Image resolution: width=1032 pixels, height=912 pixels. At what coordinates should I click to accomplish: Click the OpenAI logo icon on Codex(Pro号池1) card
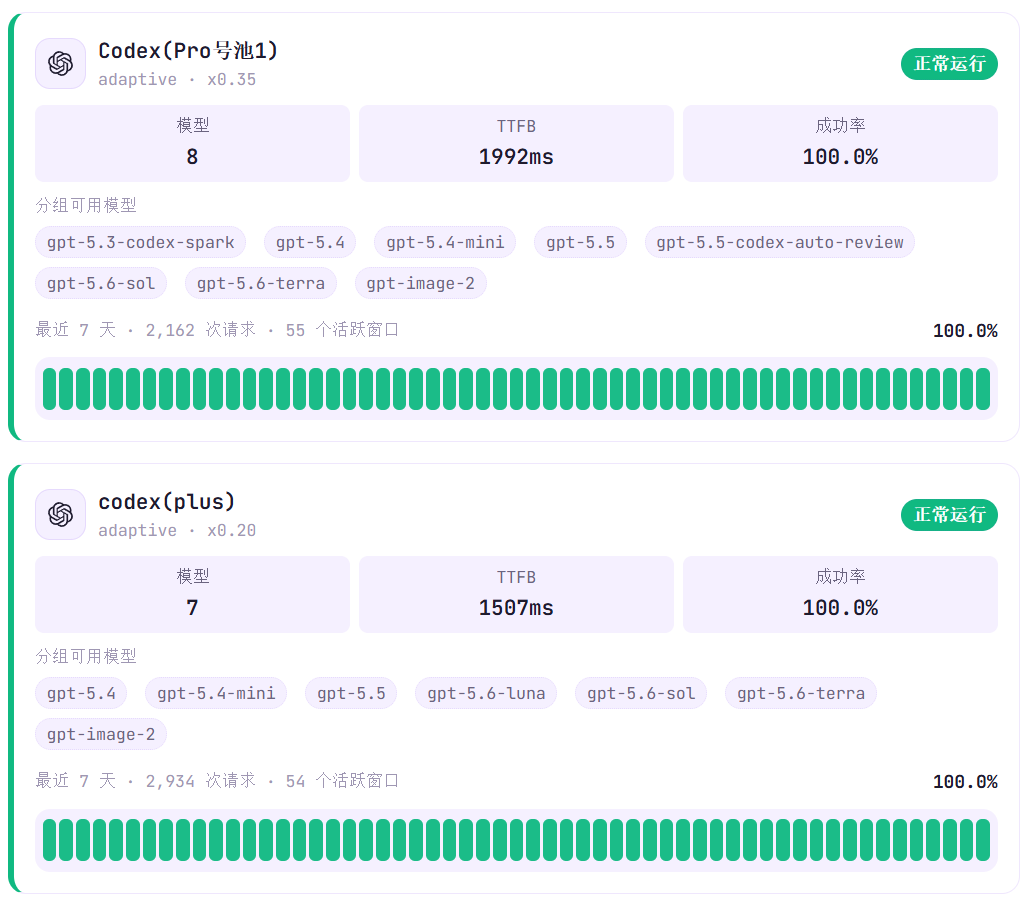tap(61, 64)
